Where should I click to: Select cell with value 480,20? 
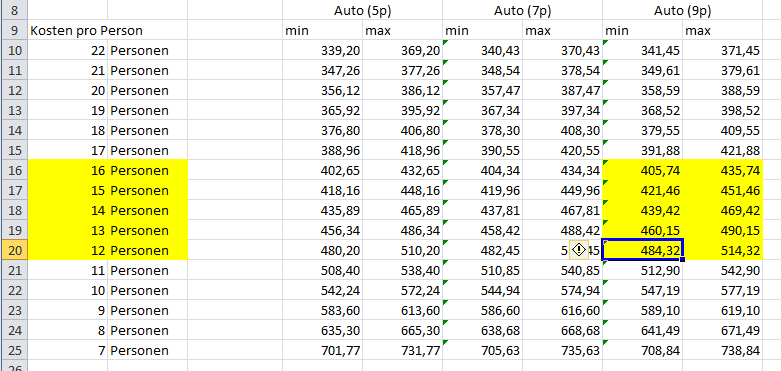click(322, 250)
